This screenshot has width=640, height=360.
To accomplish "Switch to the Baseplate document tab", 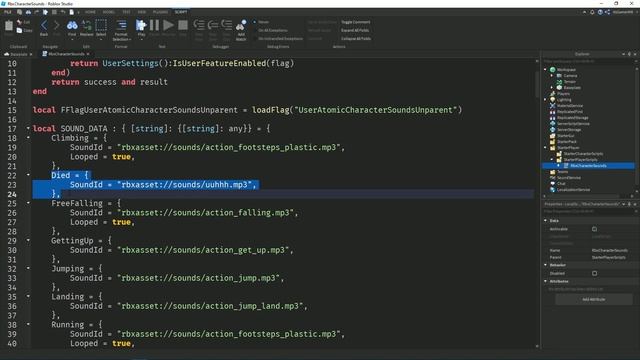I will click(x=18, y=54).
